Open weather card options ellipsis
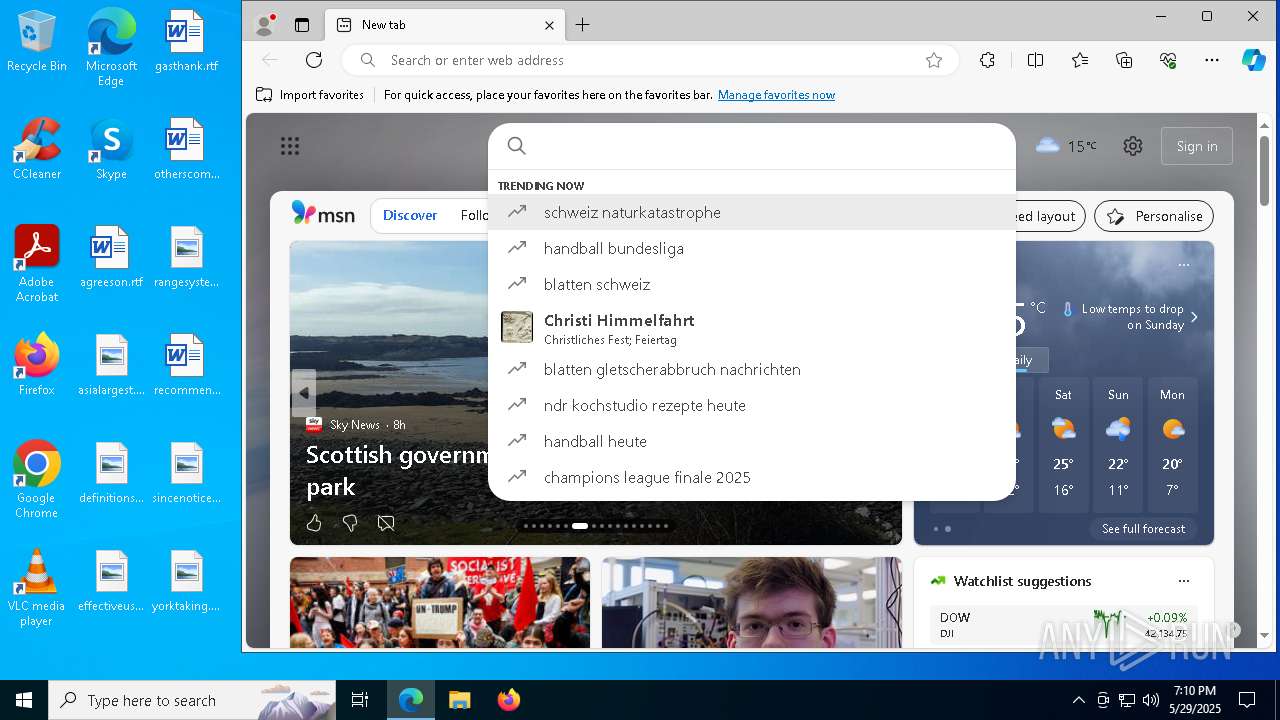Image resolution: width=1280 pixels, height=720 pixels. [x=1184, y=265]
